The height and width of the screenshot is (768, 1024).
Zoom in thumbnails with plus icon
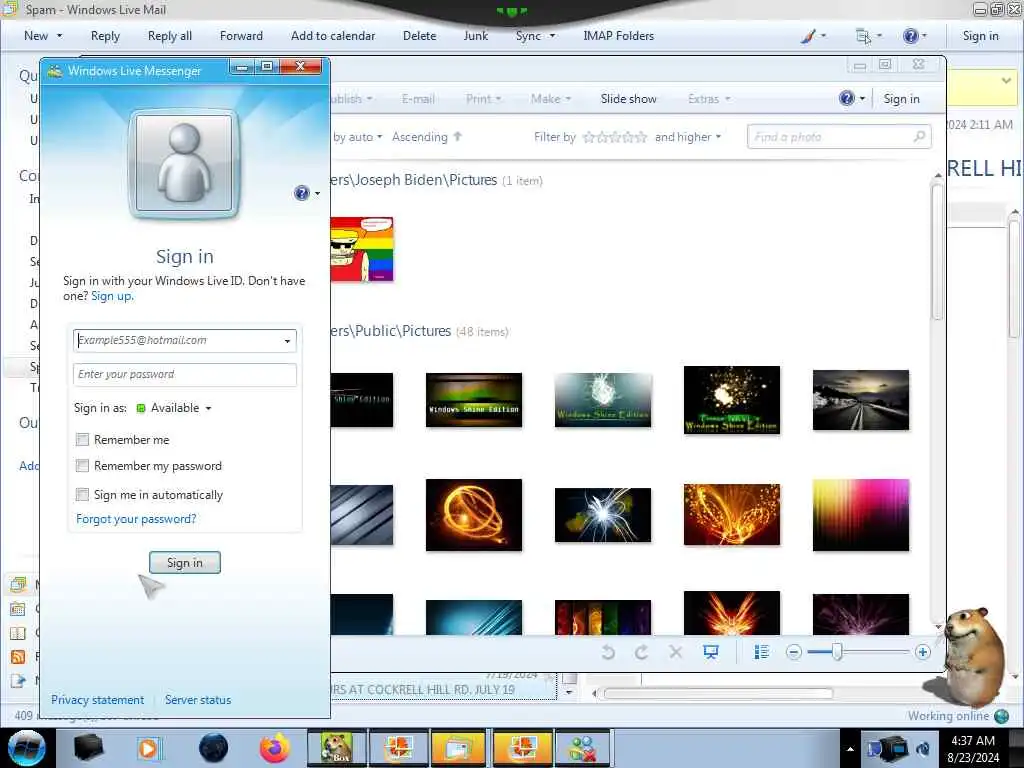[922, 652]
